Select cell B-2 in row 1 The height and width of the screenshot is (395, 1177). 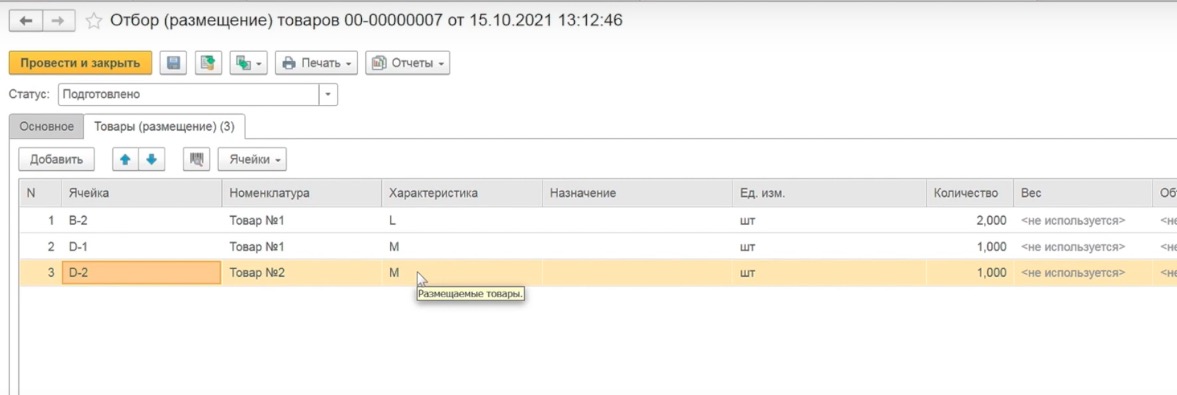[141, 221]
